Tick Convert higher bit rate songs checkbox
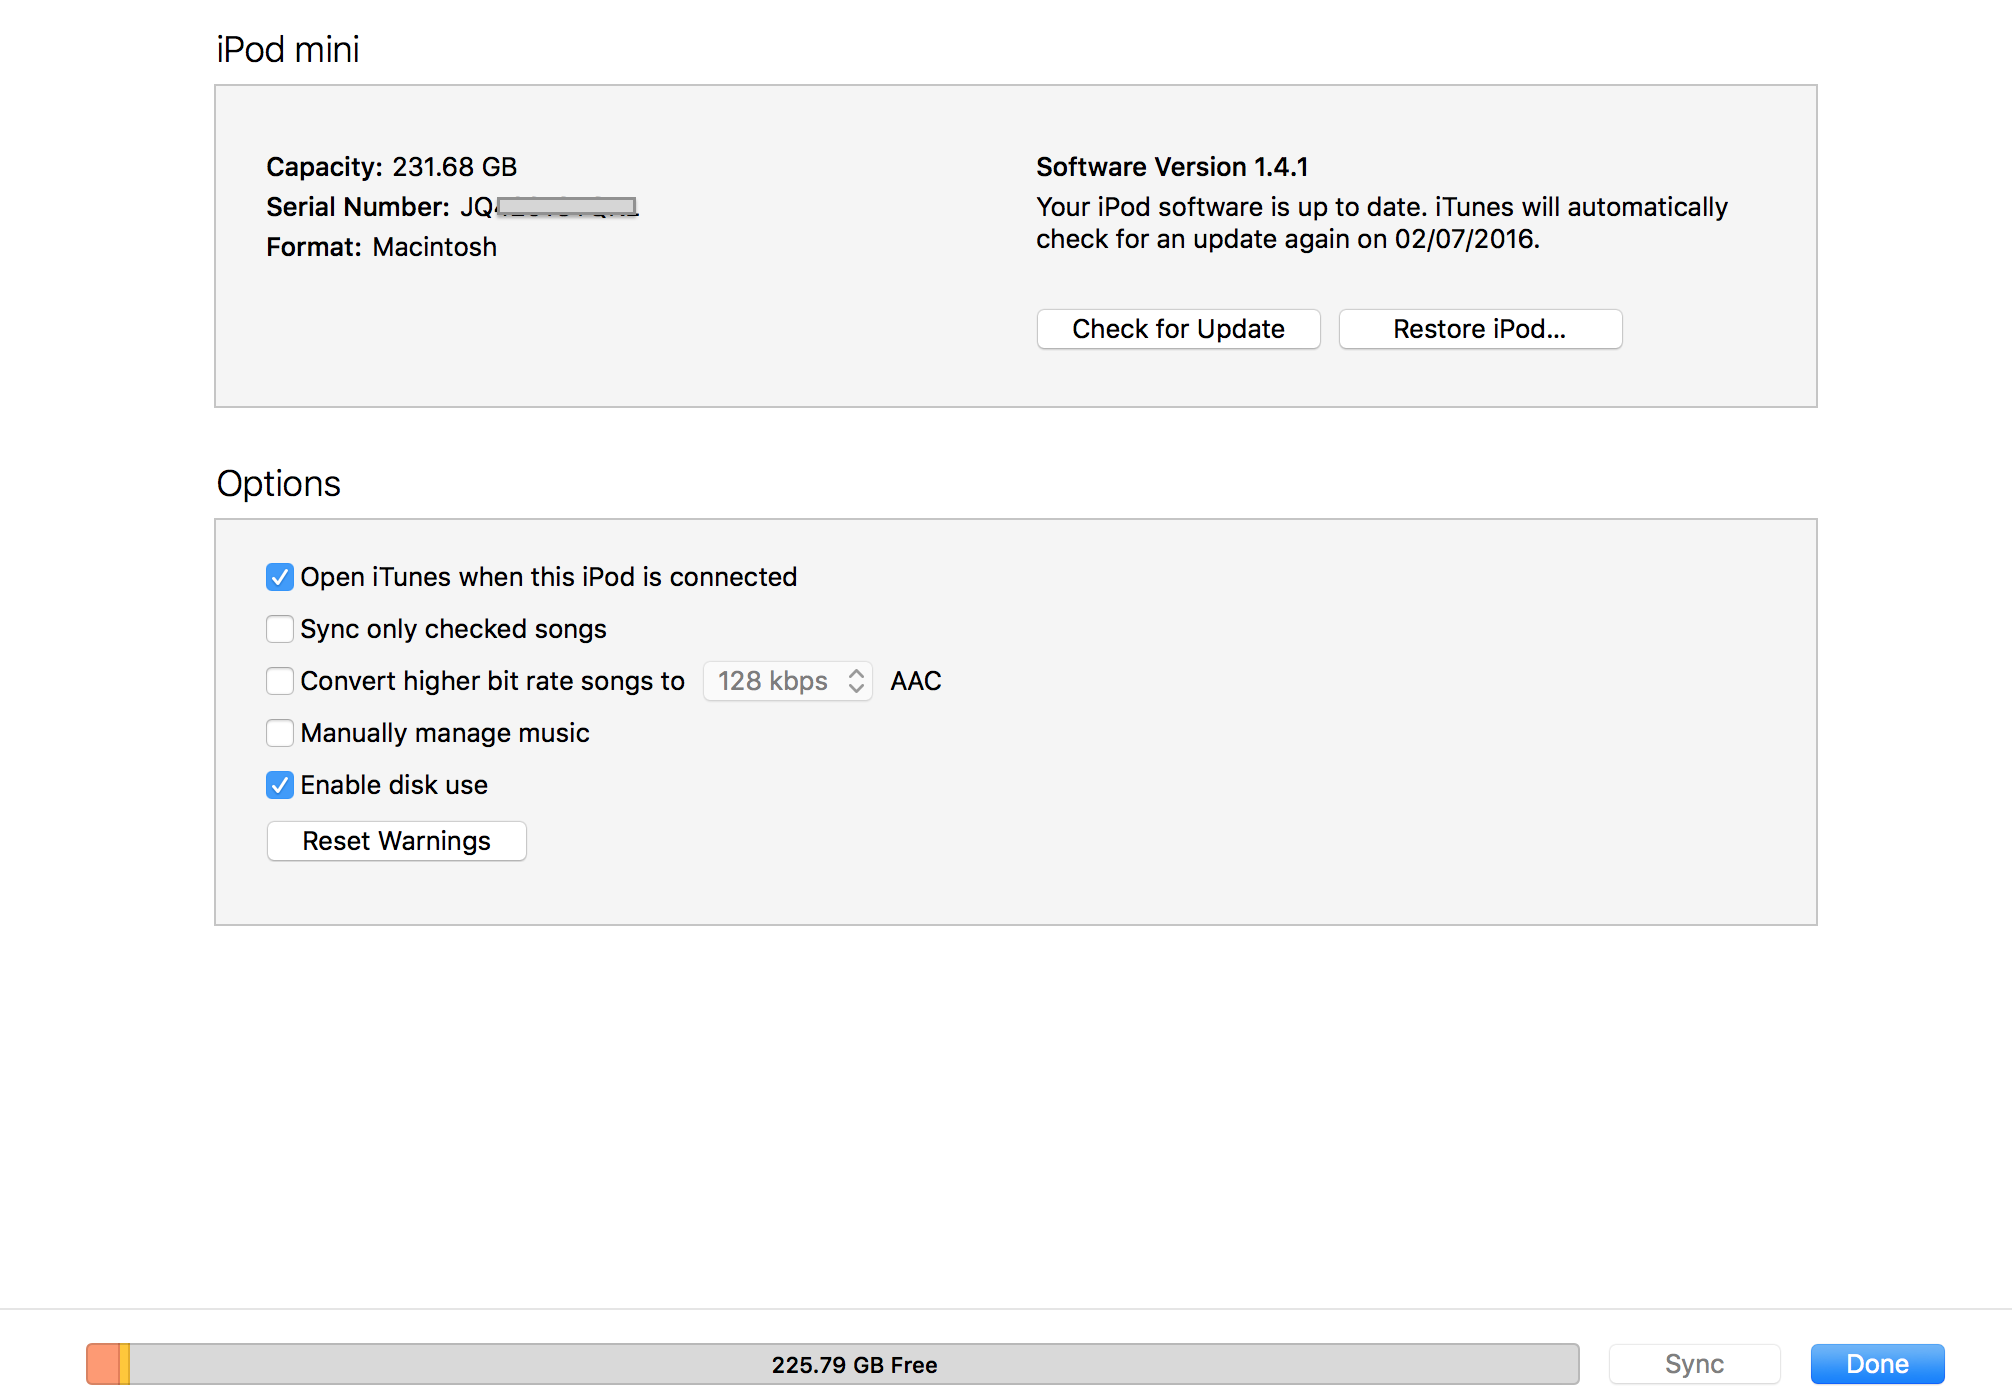2012x1400 pixels. click(x=280, y=681)
